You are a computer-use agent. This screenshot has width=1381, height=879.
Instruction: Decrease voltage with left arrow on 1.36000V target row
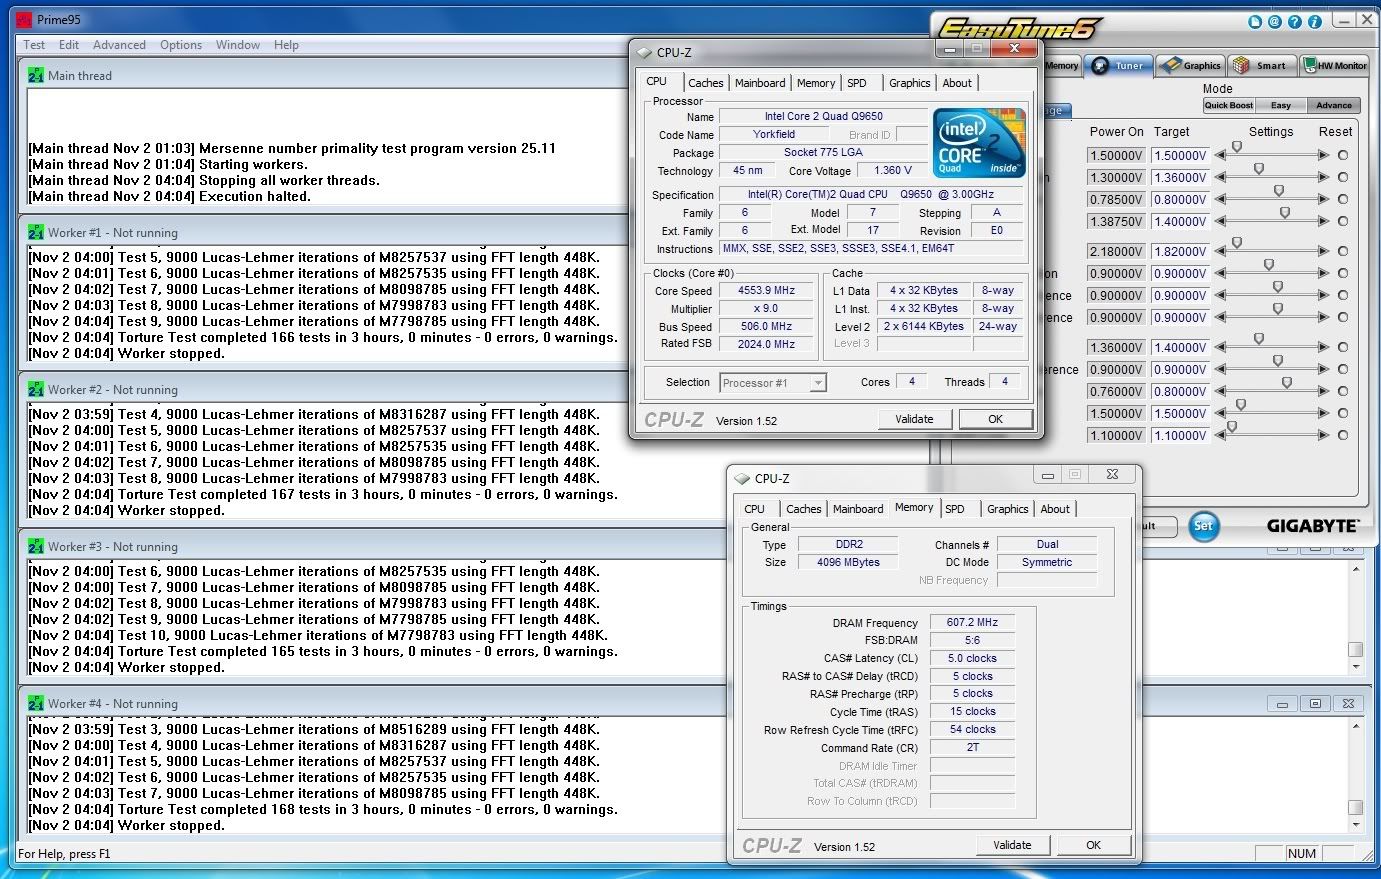[1220, 177]
